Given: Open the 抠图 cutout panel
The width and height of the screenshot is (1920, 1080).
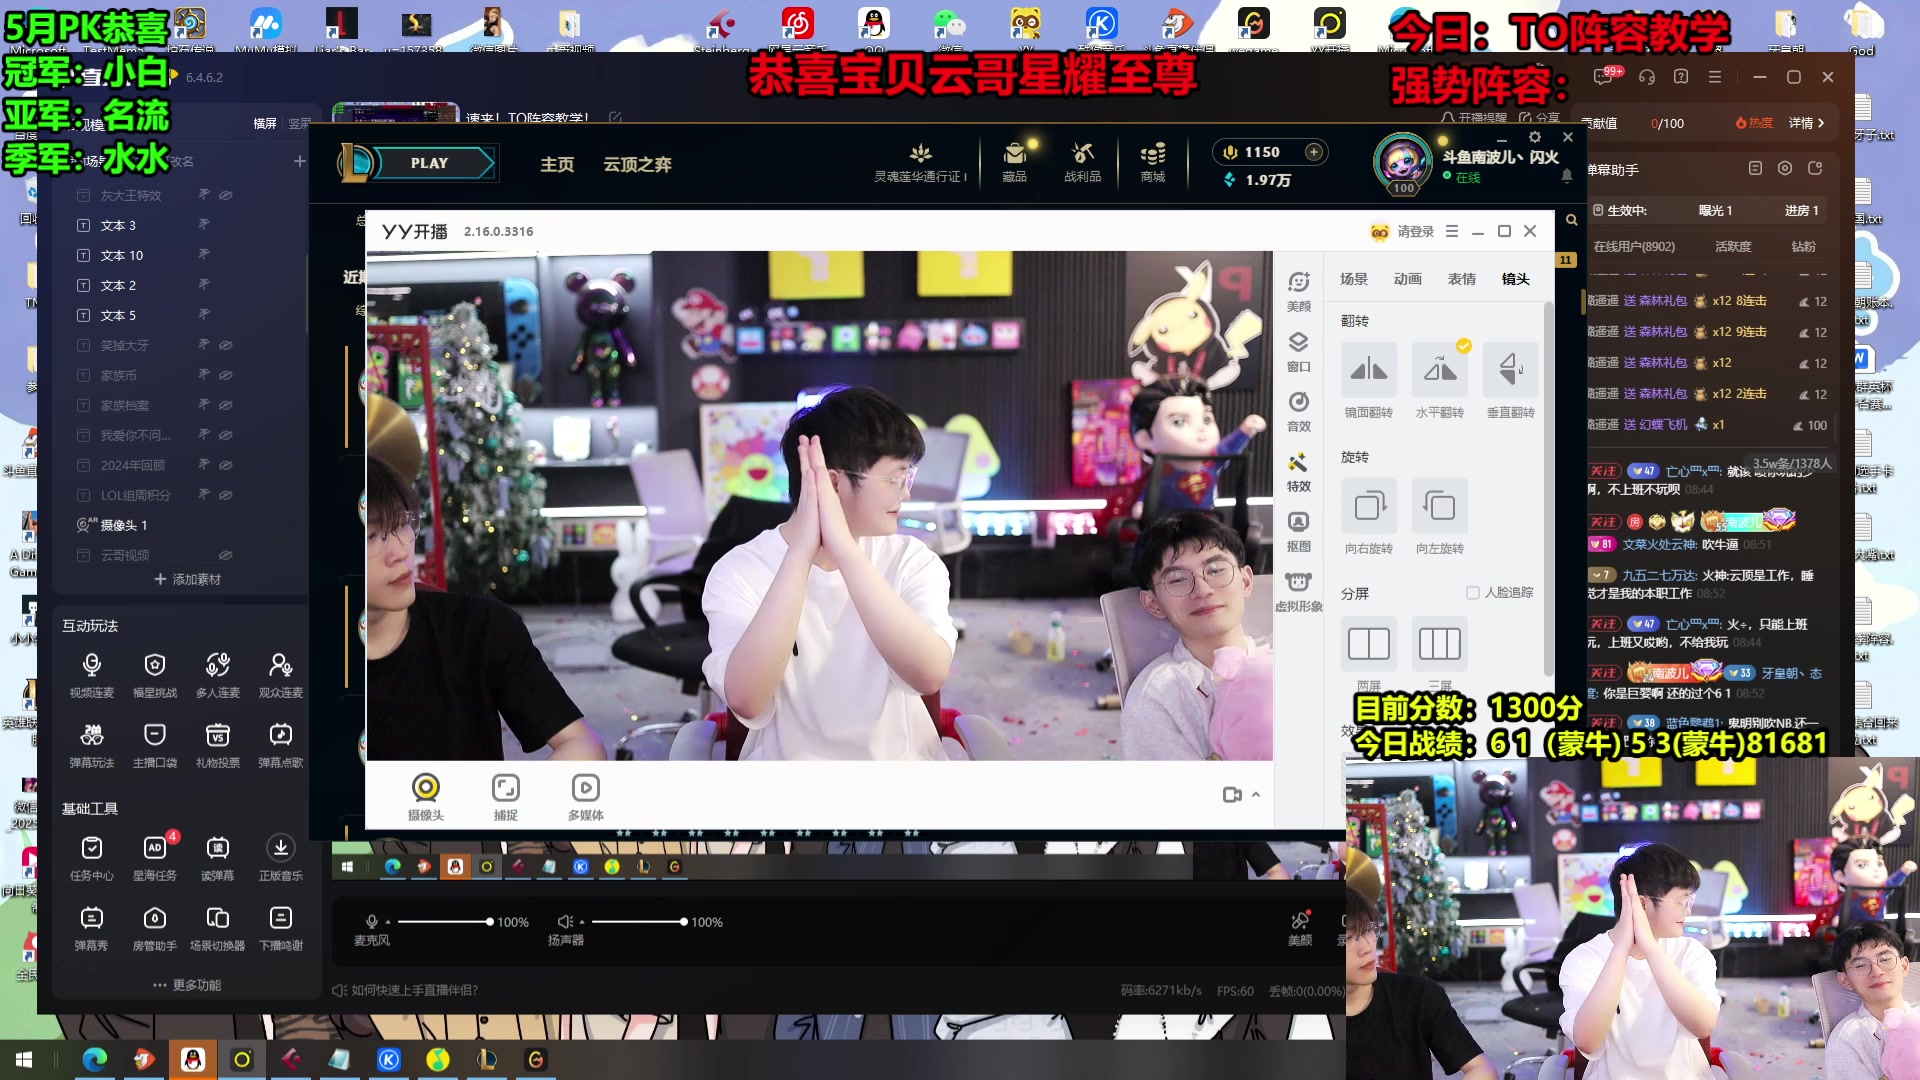Looking at the screenshot, I should [x=1298, y=531].
